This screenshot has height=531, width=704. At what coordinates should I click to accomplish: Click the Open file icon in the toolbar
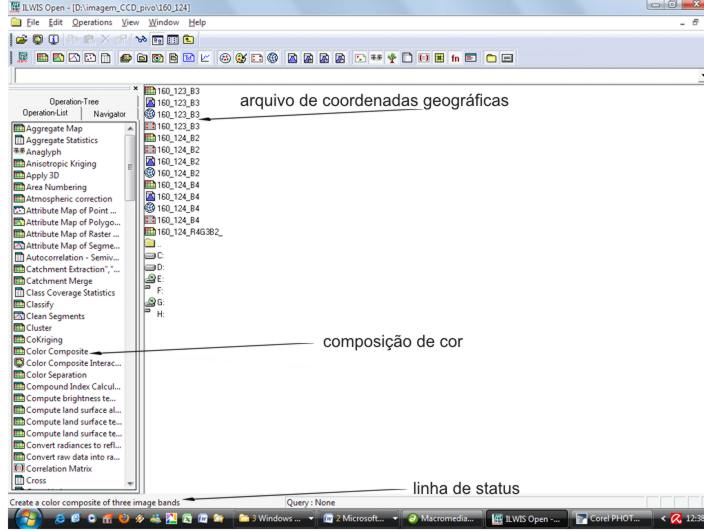[x=20, y=39]
